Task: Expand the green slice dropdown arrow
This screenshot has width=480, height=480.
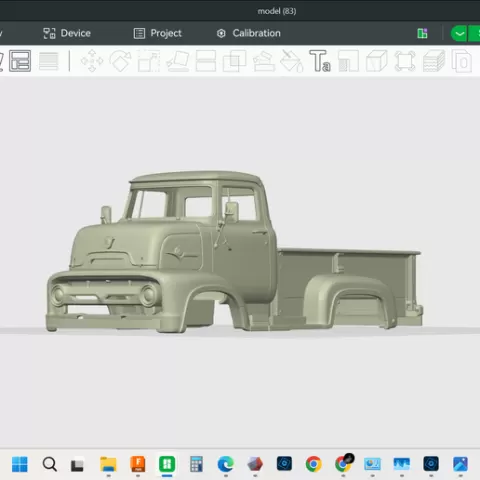Action: tap(459, 33)
